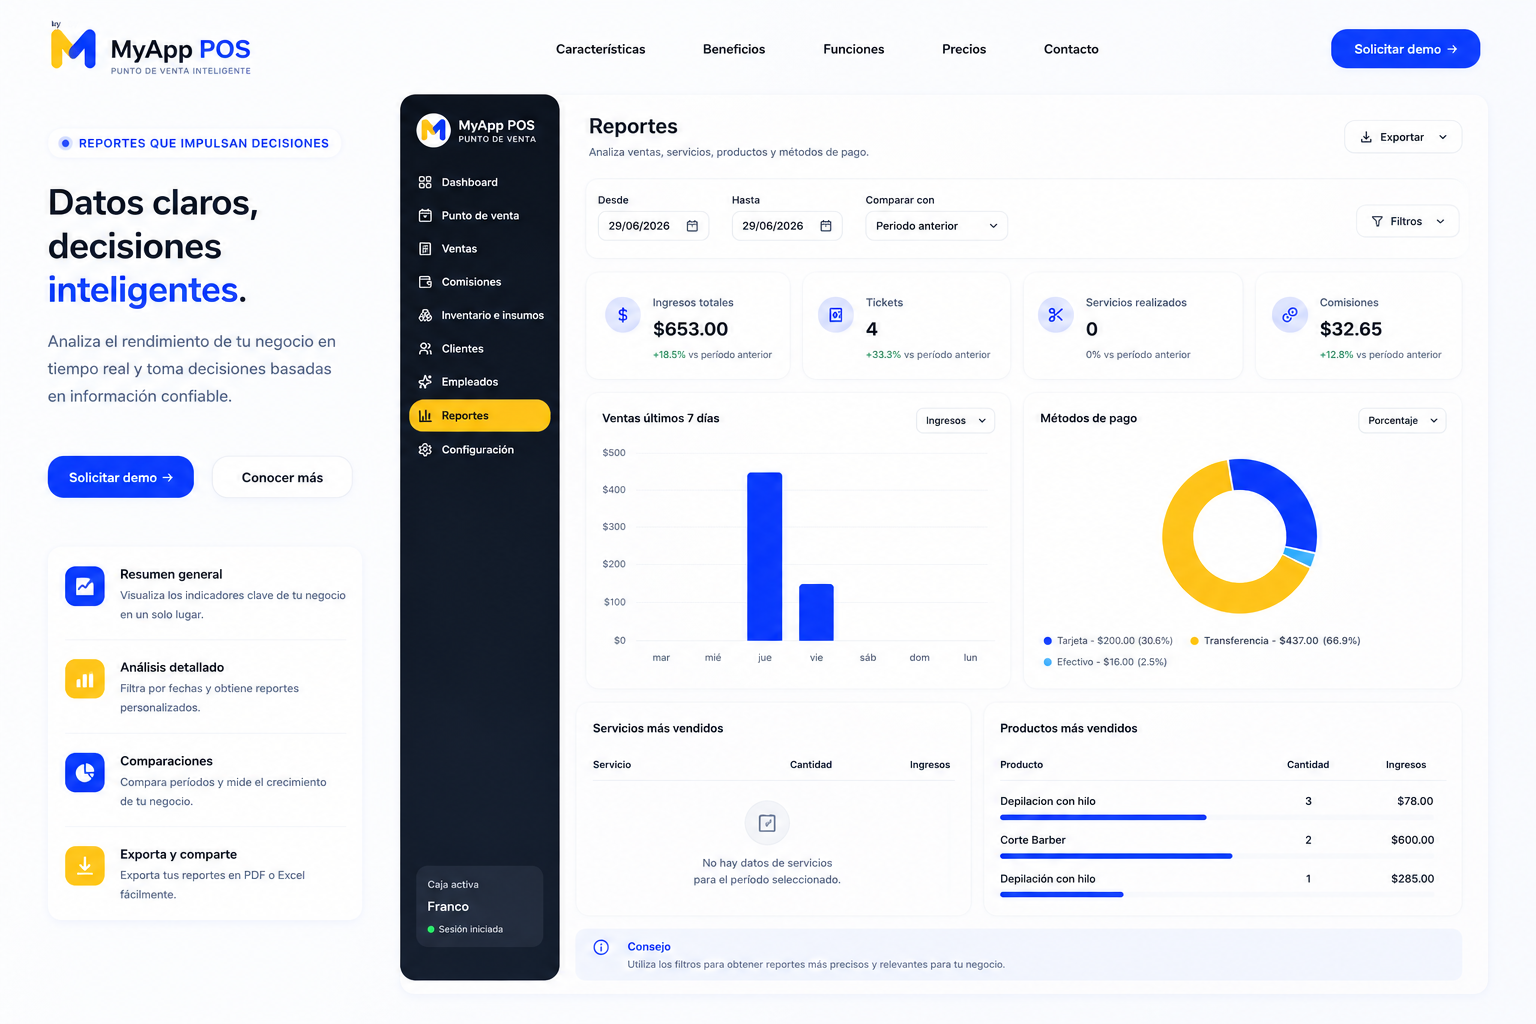
Task: Click the Consejo link text
Action: pos(649,947)
